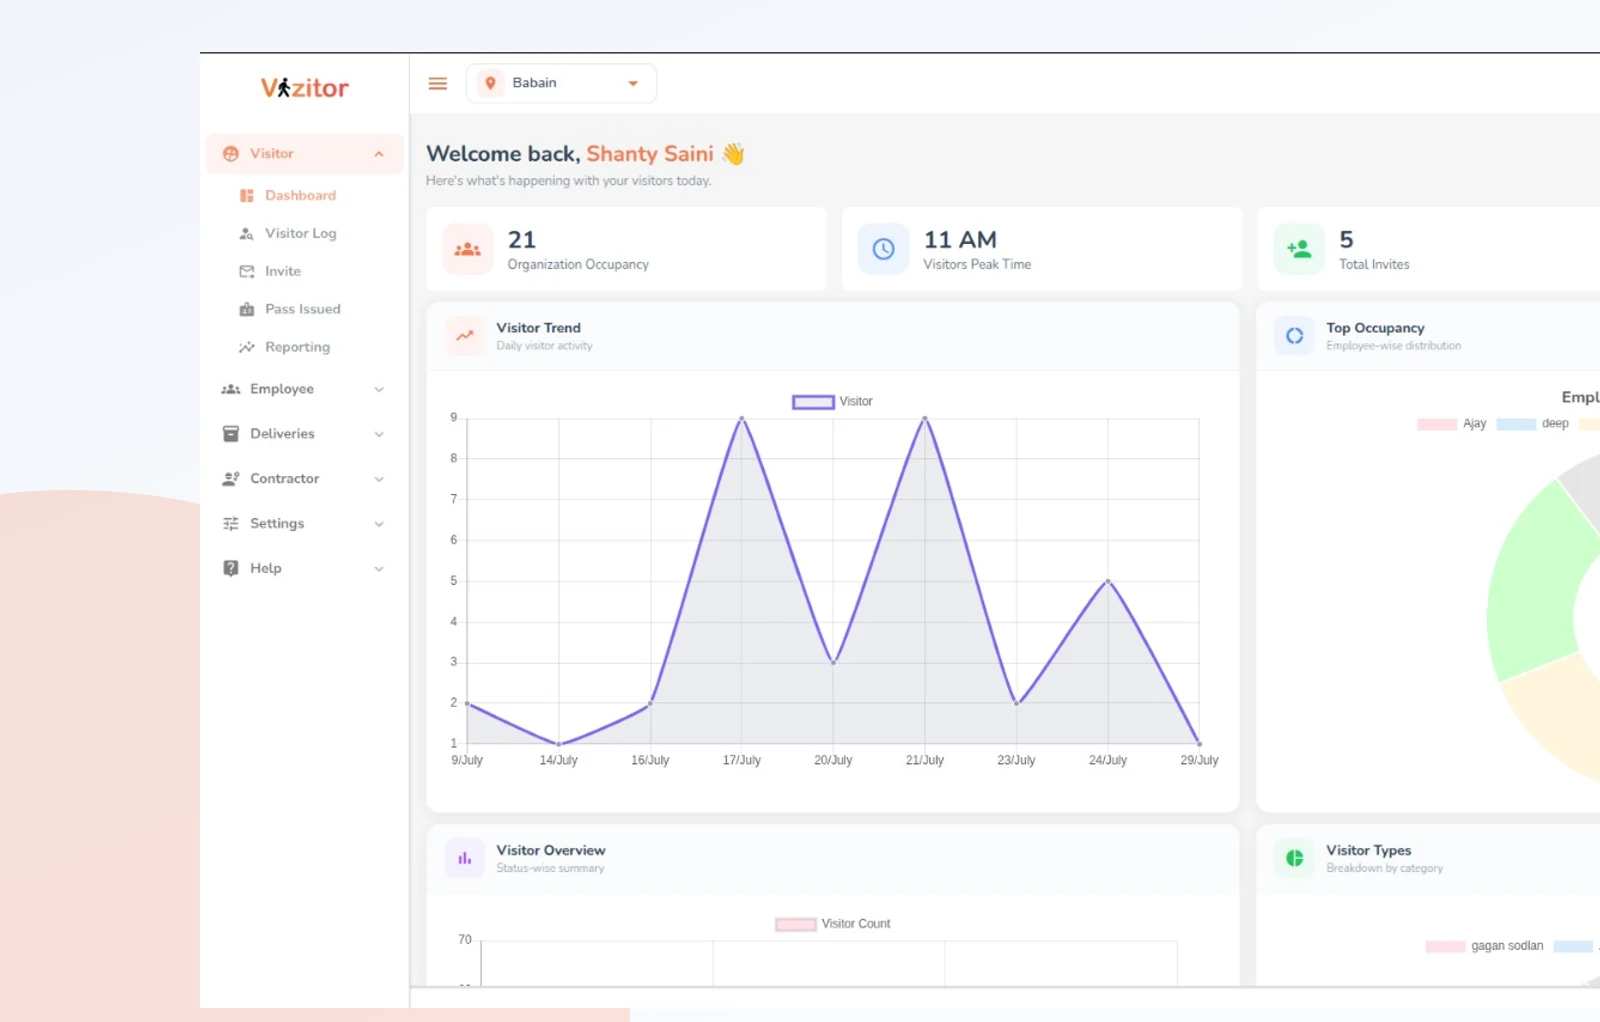The height and width of the screenshot is (1022, 1600).
Task: Open the Reporting page
Action: [297, 347]
